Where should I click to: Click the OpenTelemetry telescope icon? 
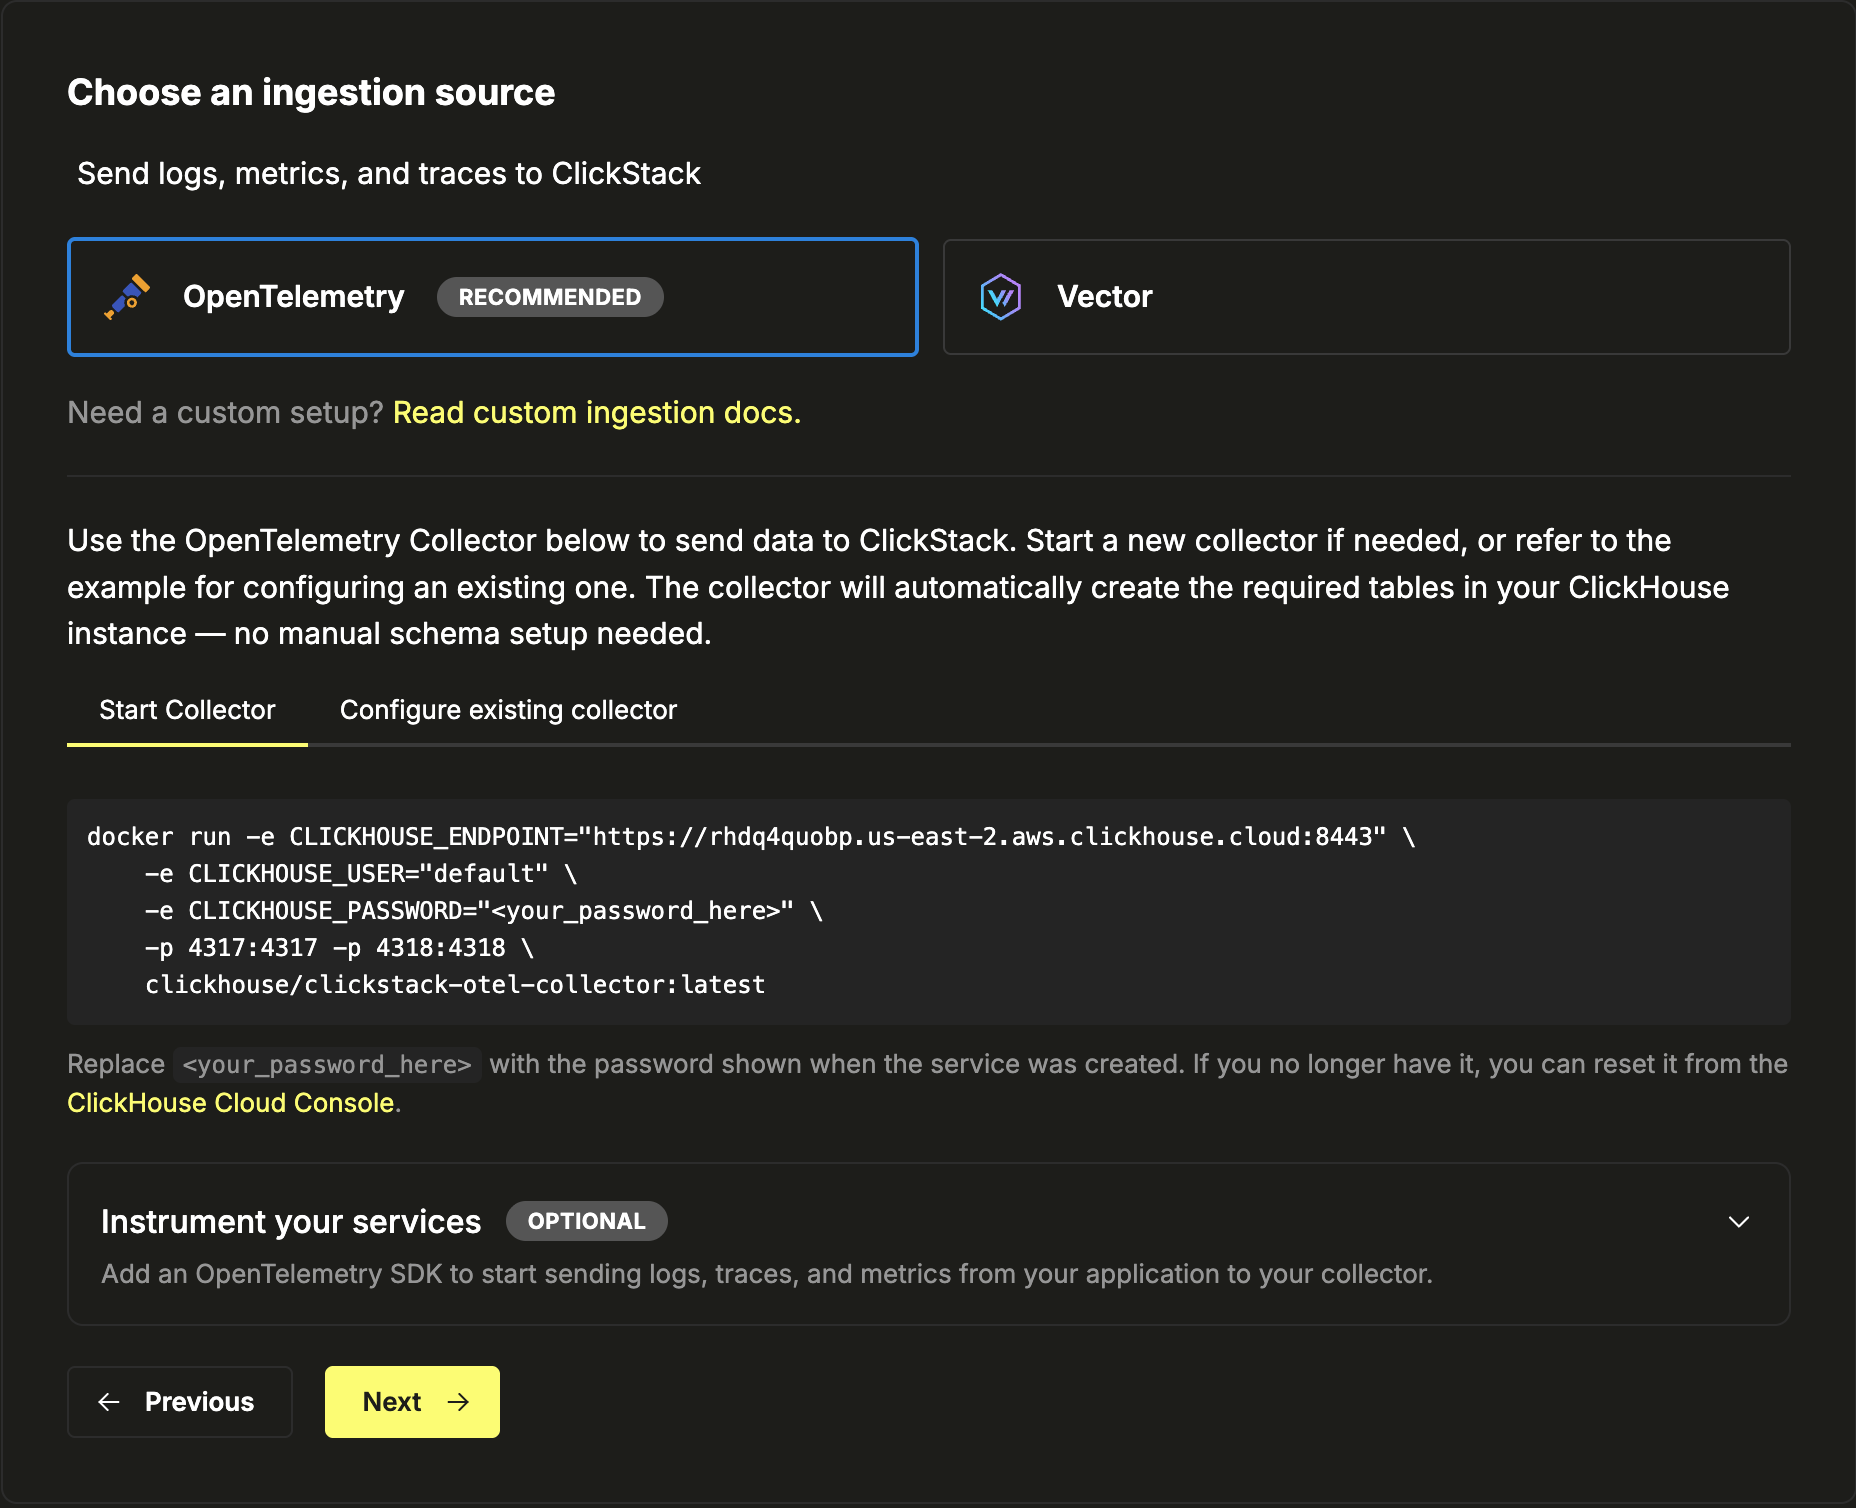pos(127,297)
